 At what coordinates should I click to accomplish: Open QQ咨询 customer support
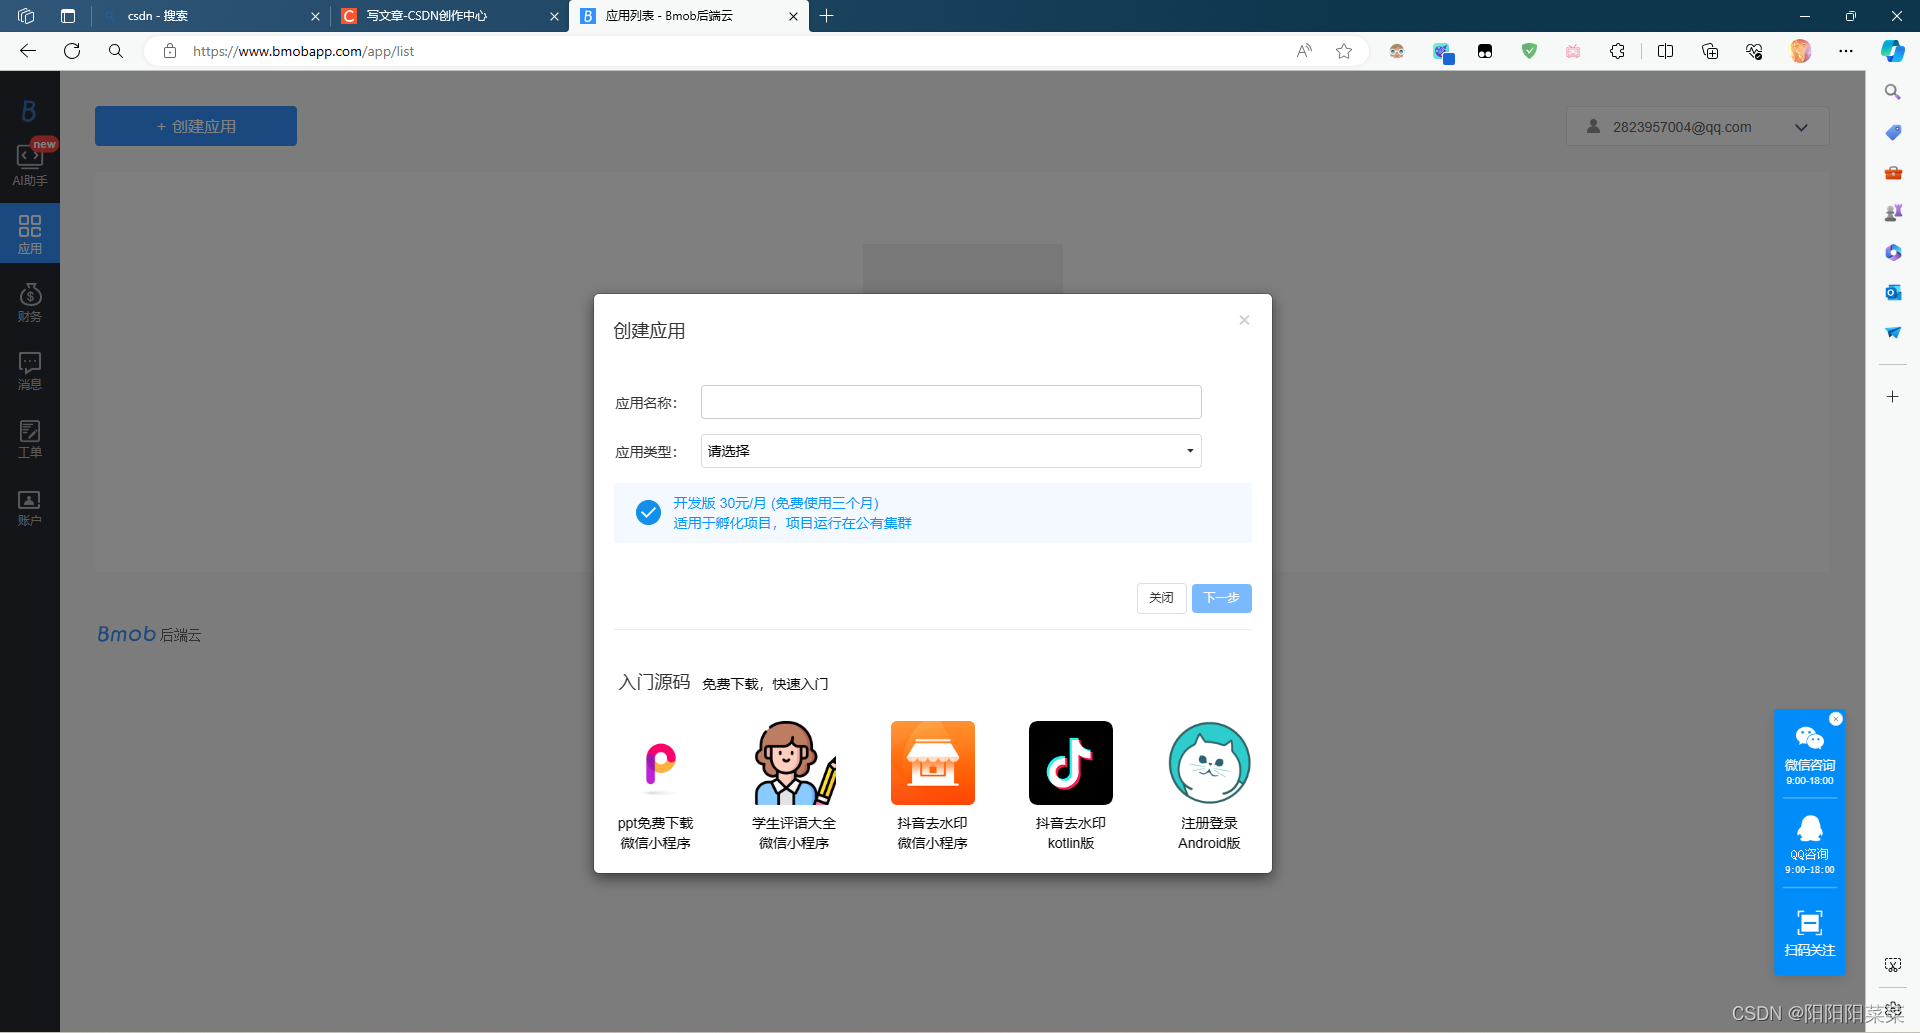pos(1809,840)
